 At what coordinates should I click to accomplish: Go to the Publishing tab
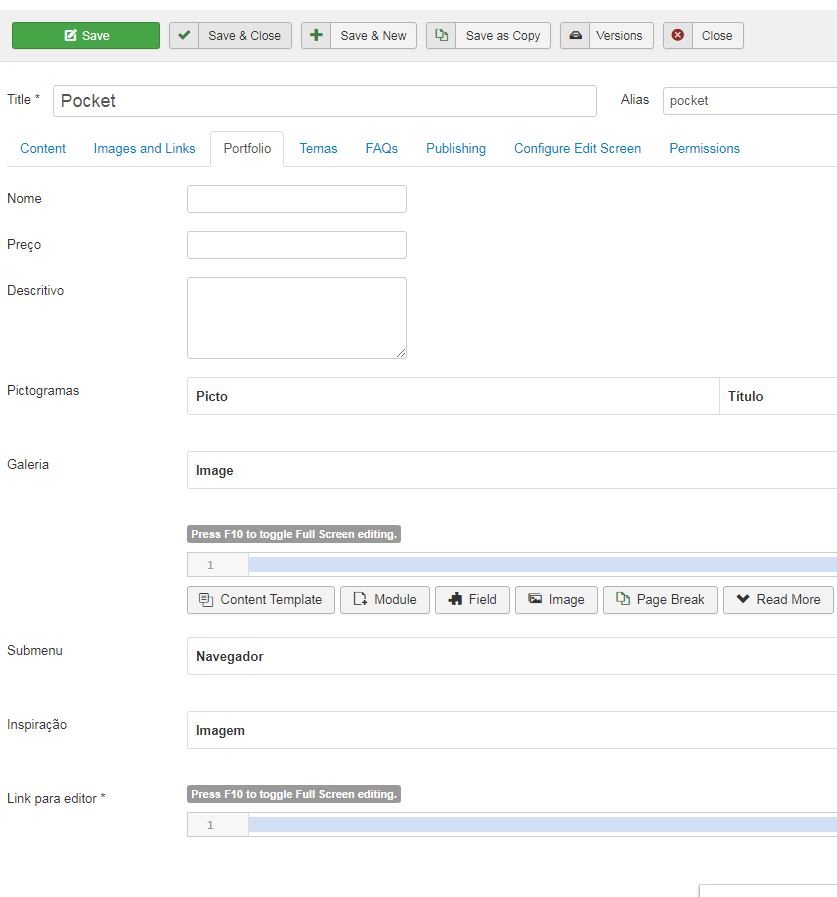point(456,148)
